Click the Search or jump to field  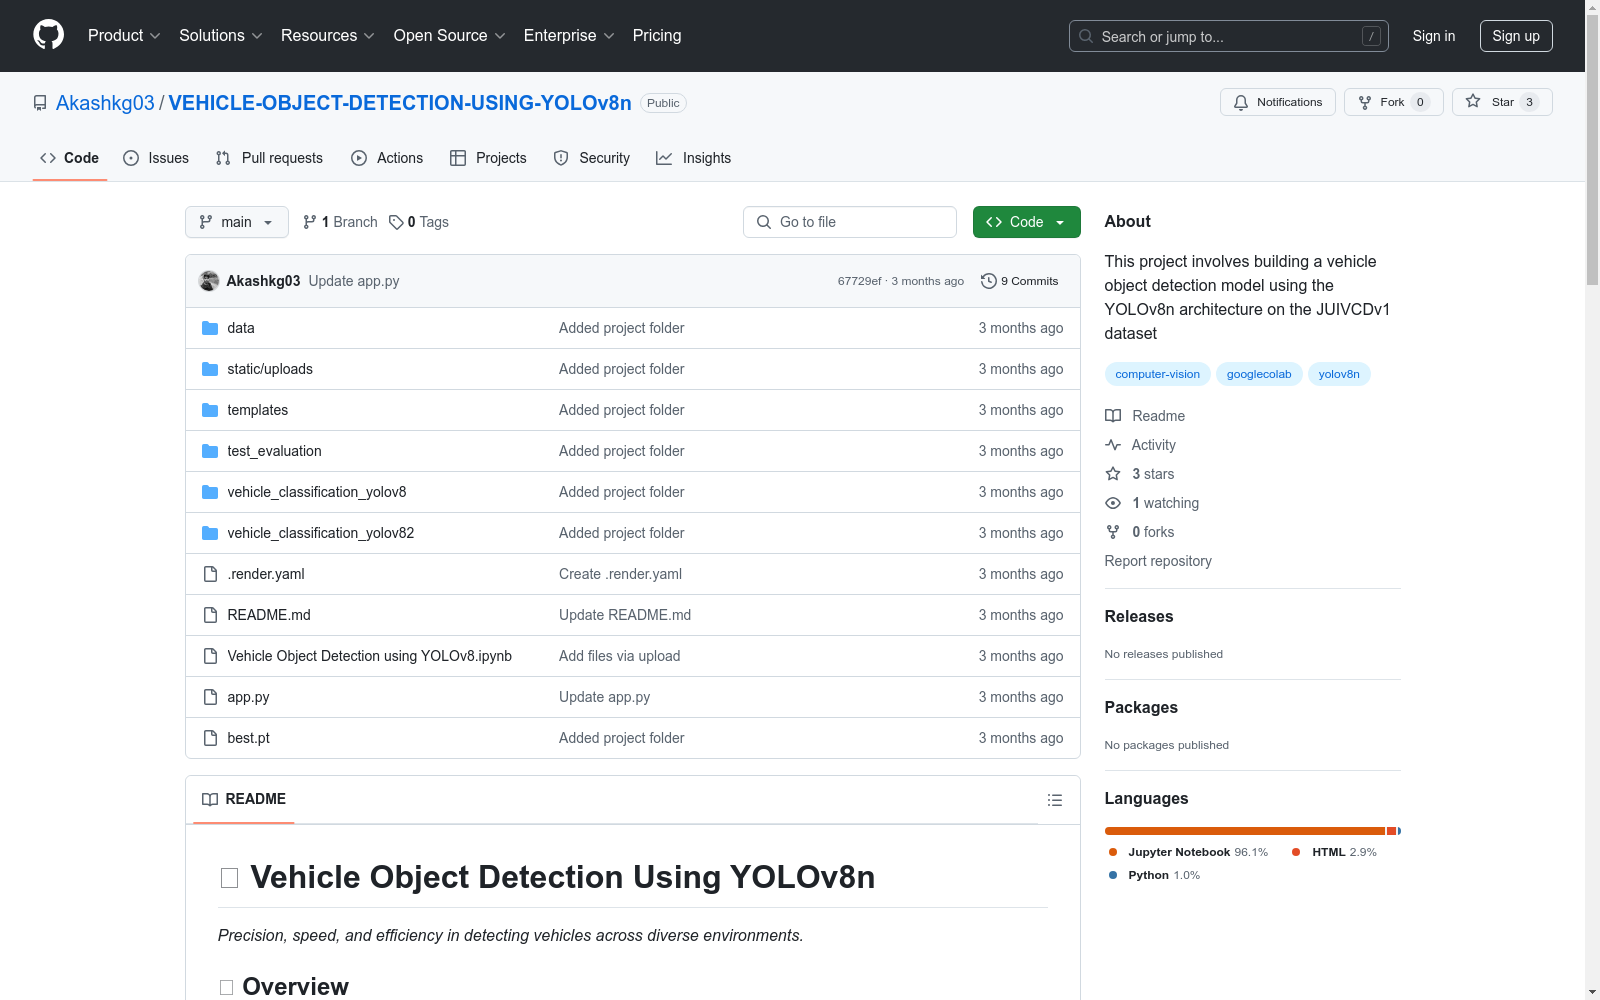coord(1229,36)
